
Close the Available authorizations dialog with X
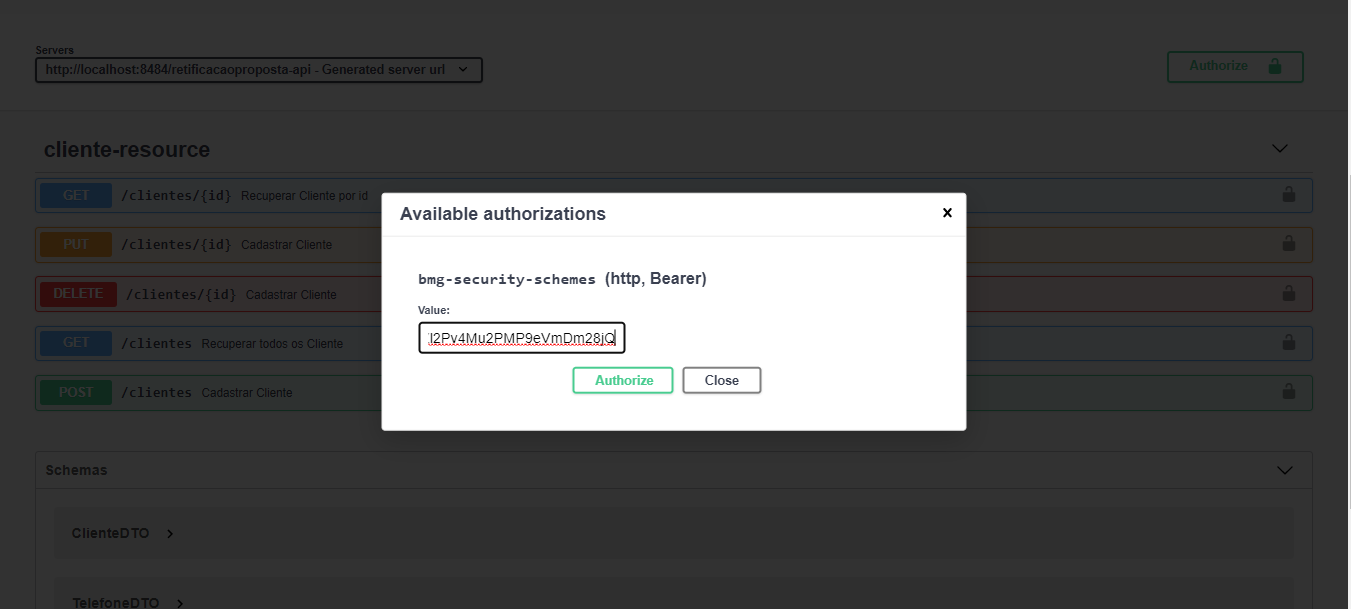(947, 213)
